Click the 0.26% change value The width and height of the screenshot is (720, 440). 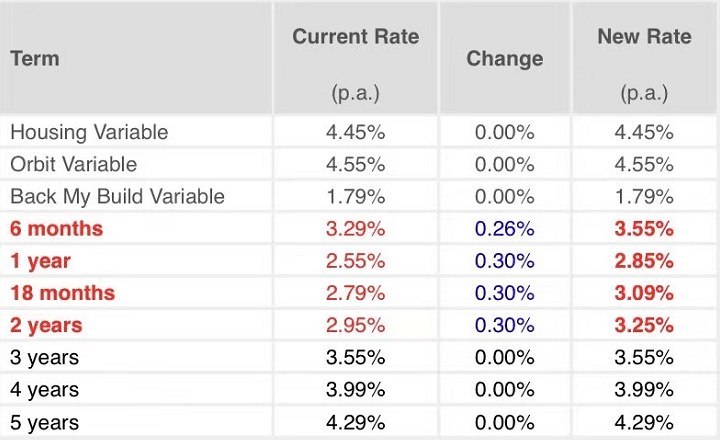point(505,229)
